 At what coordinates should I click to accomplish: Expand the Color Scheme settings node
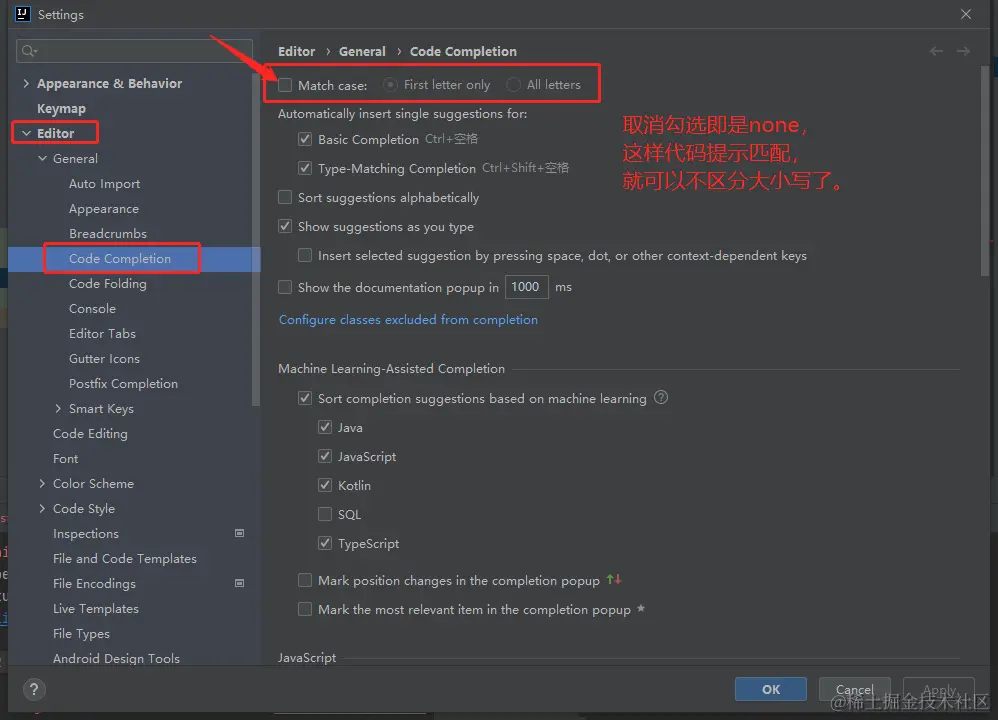tap(42, 484)
